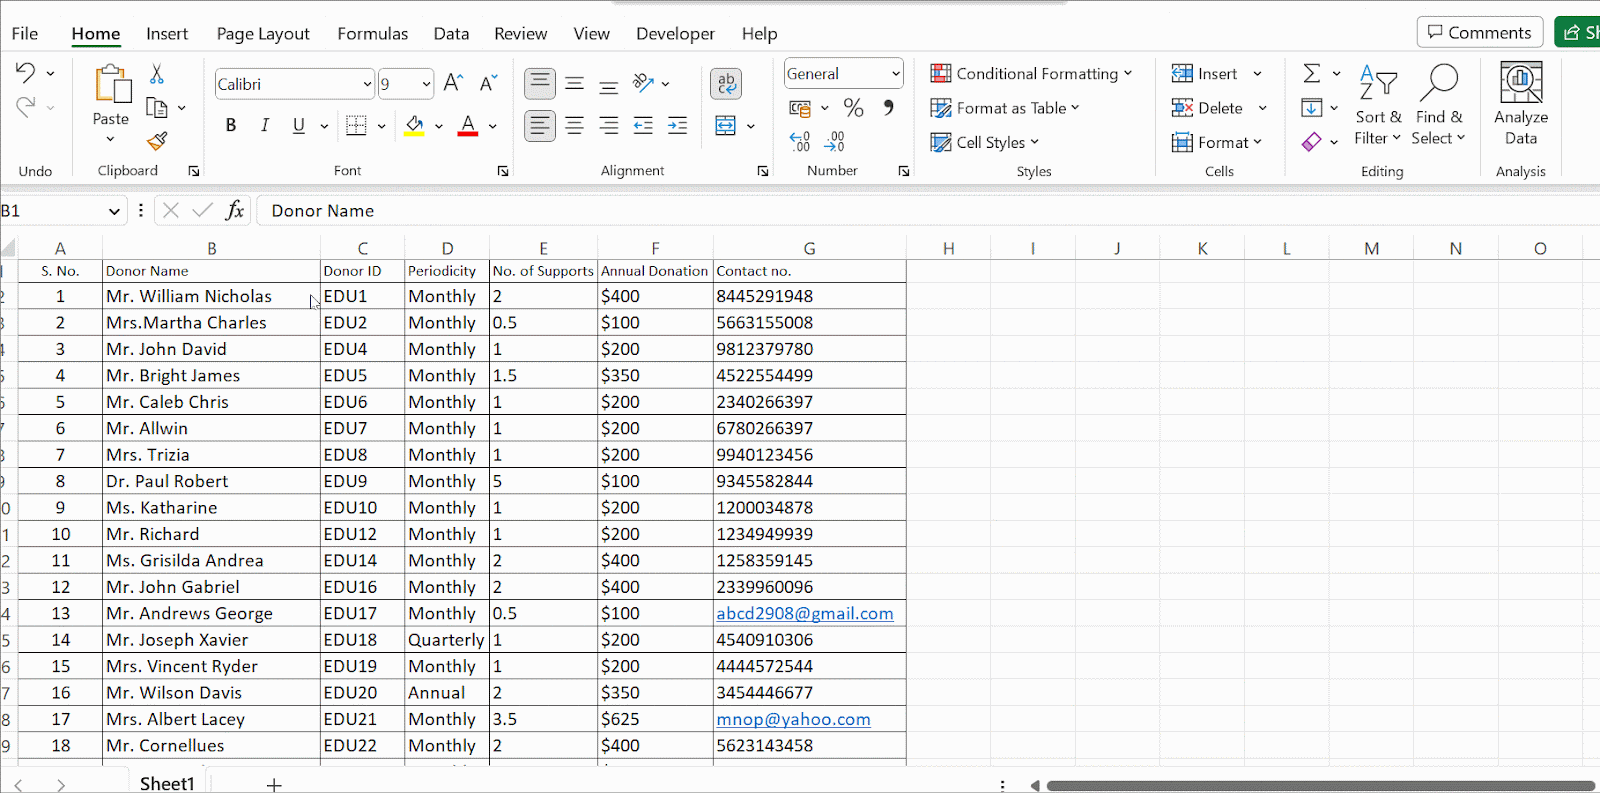This screenshot has width=1600, height=793.
Task: Open the File menu
Action: (x=25, y=33)
